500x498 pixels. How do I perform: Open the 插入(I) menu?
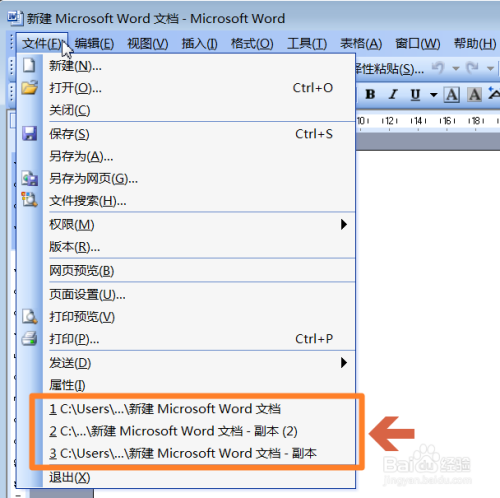tap(199, 43)
